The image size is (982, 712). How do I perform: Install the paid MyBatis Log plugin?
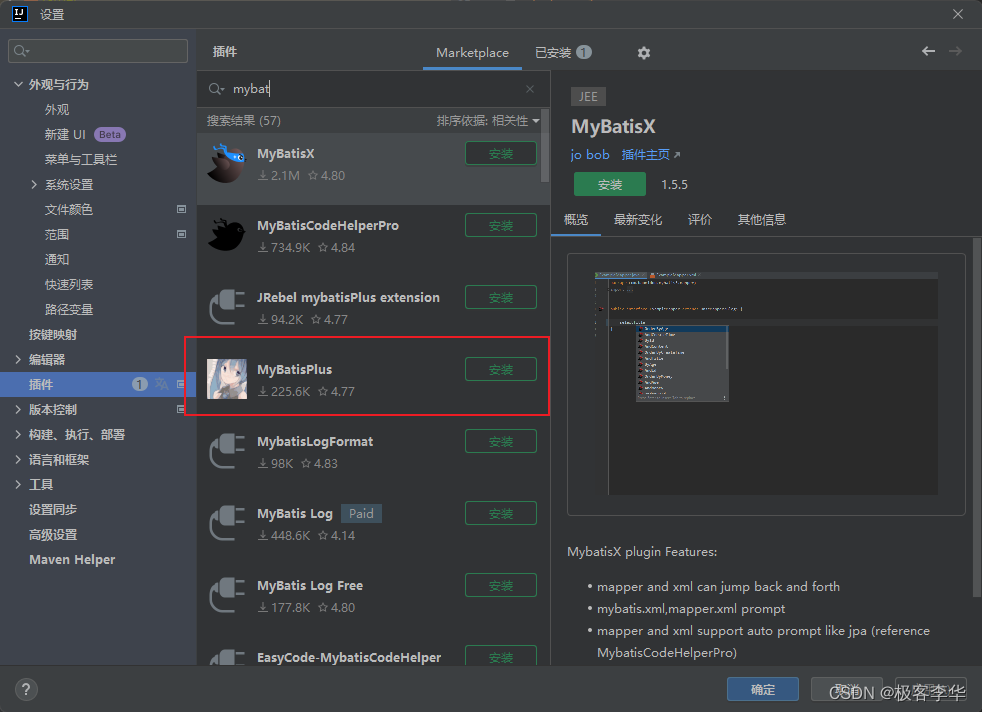click(500, 513)
